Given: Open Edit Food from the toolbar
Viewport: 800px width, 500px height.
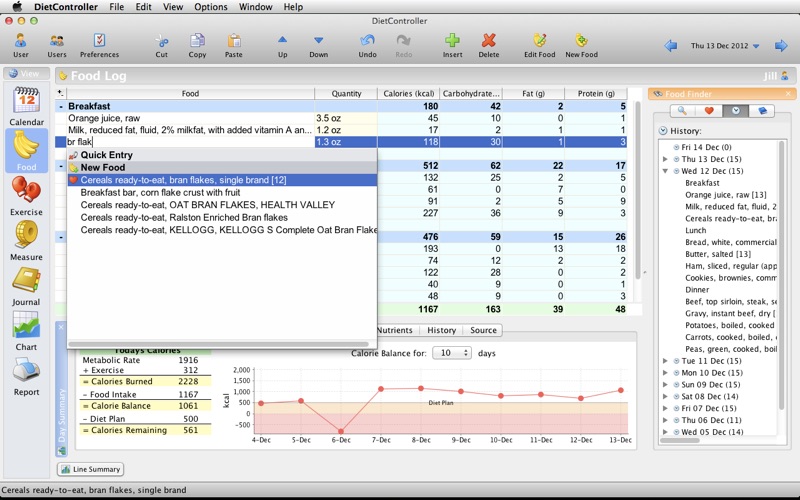Looking at the screenshot, I should click(x=539, y=45).
